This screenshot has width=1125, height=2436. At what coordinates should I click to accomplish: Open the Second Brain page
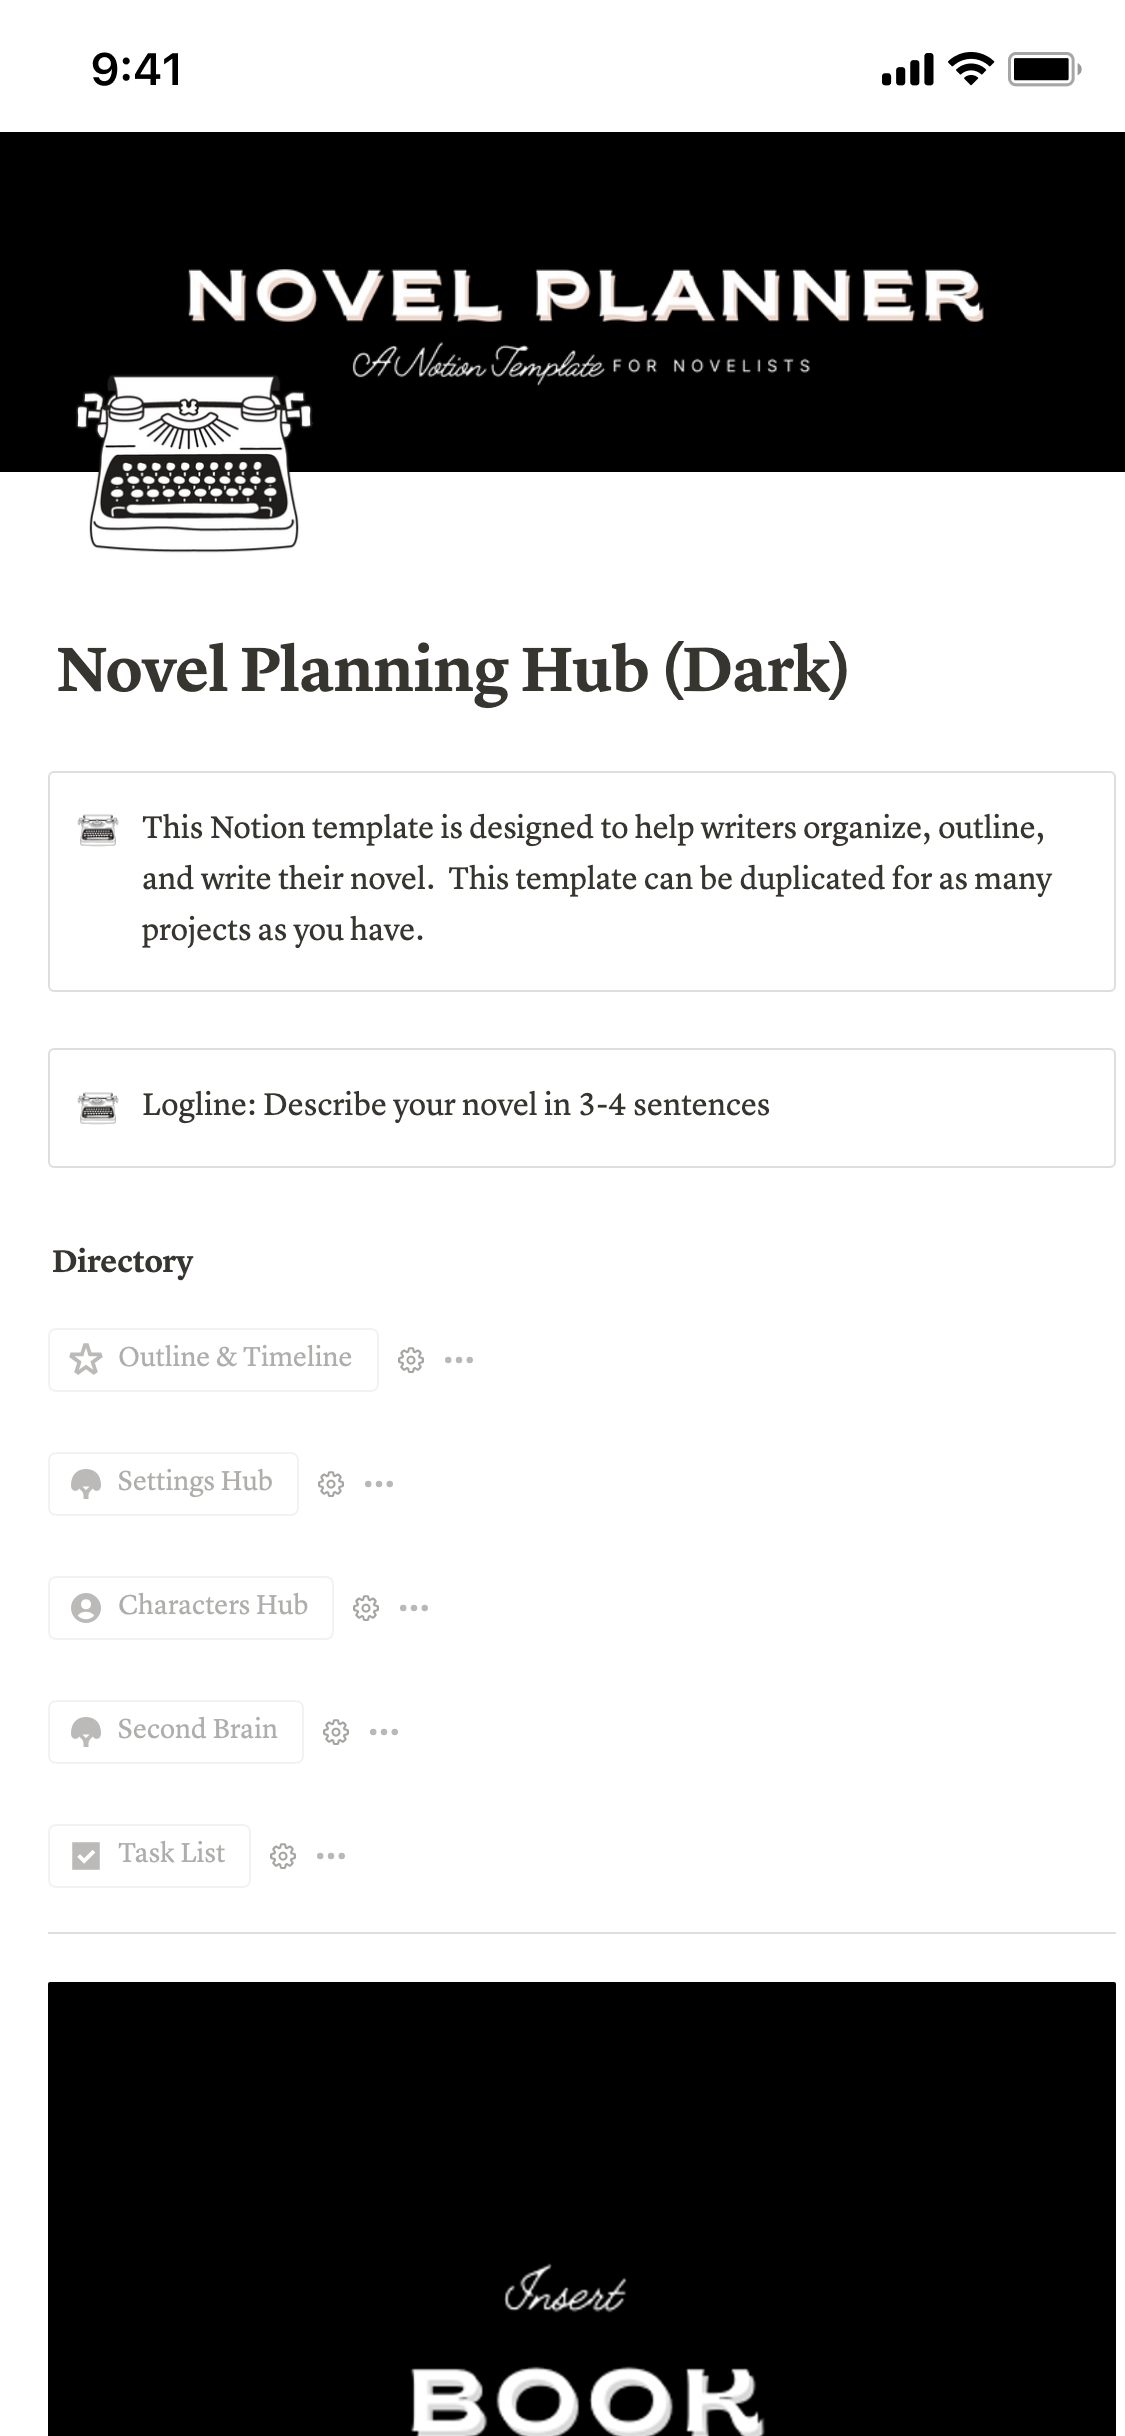click(197, 1730)
